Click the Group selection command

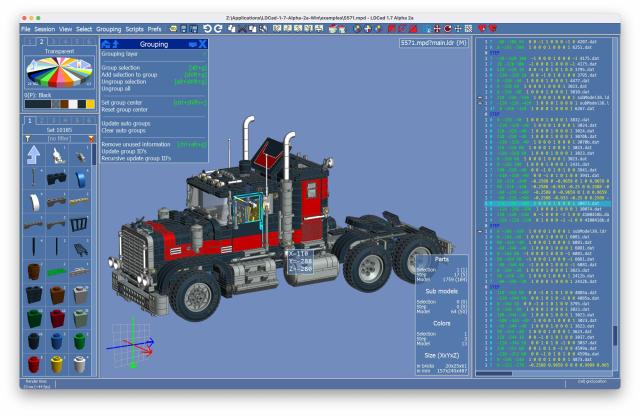point(123,68)
